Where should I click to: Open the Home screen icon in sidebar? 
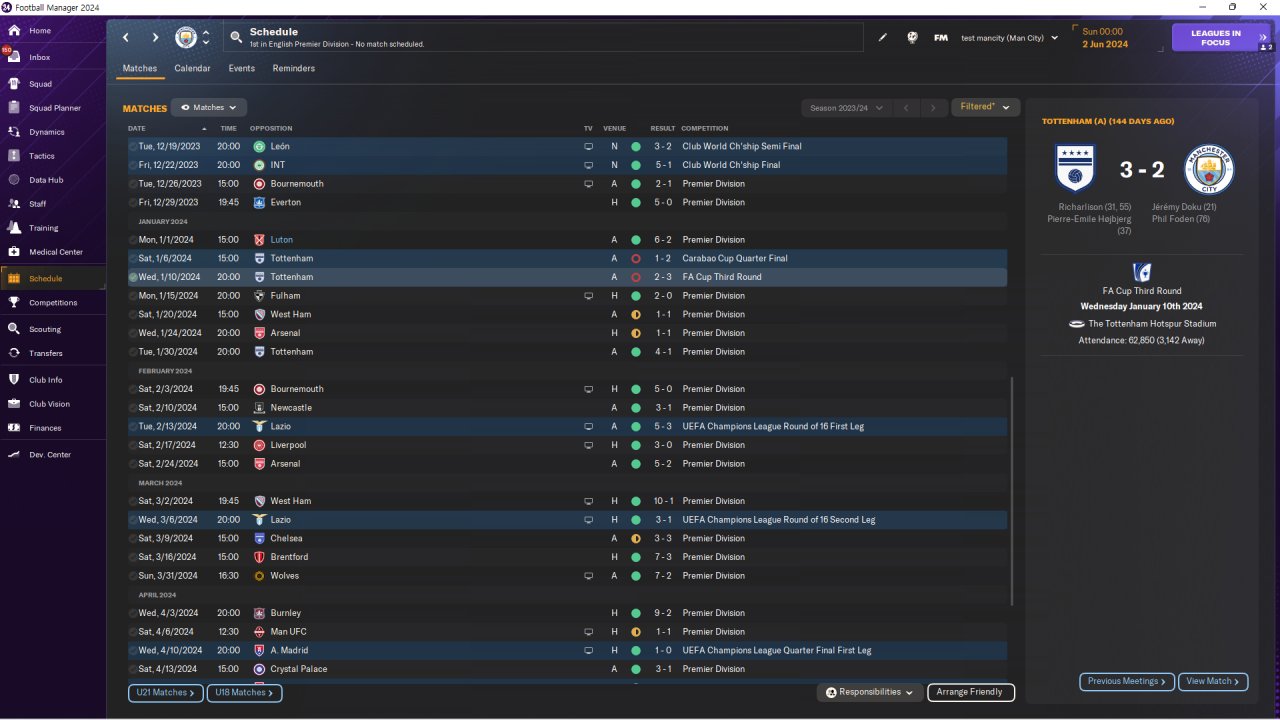click(14, 31)
